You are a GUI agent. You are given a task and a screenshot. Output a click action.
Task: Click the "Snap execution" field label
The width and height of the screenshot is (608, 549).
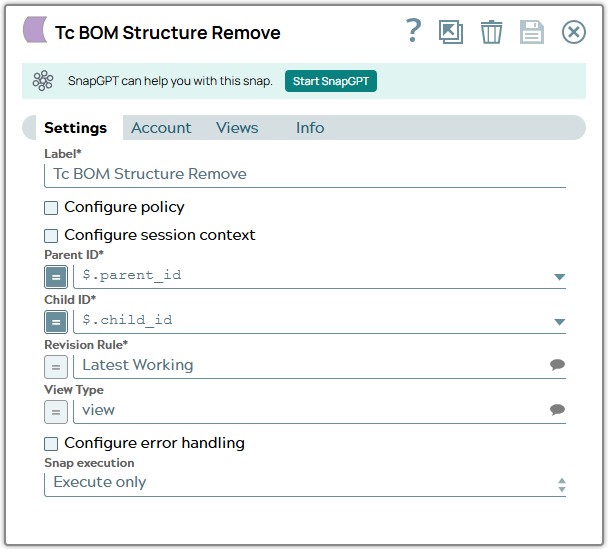89,463
